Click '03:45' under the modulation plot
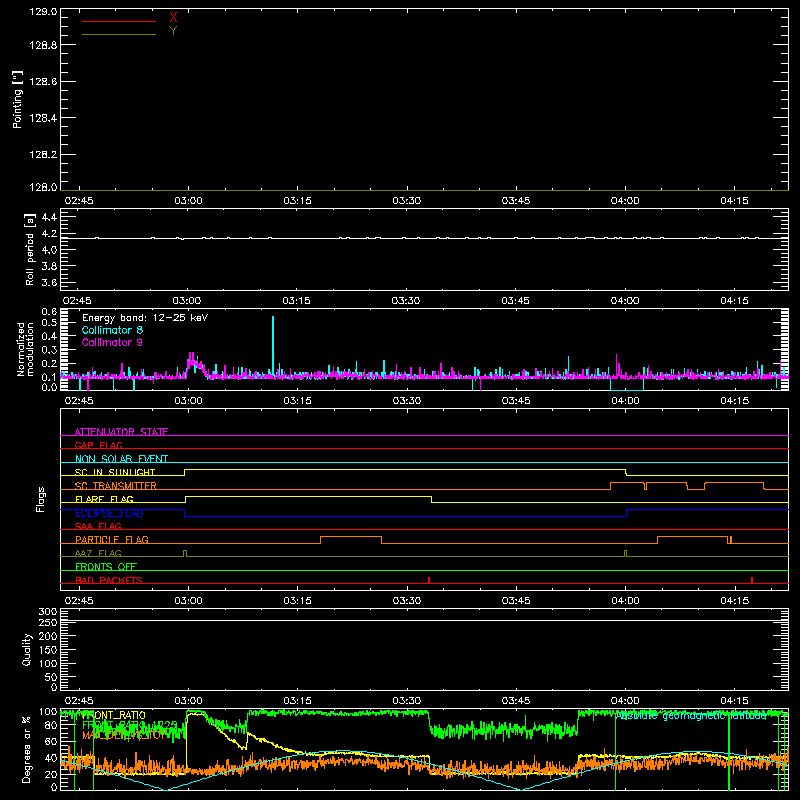Screen dimensions: 800x800 [516, 401]
